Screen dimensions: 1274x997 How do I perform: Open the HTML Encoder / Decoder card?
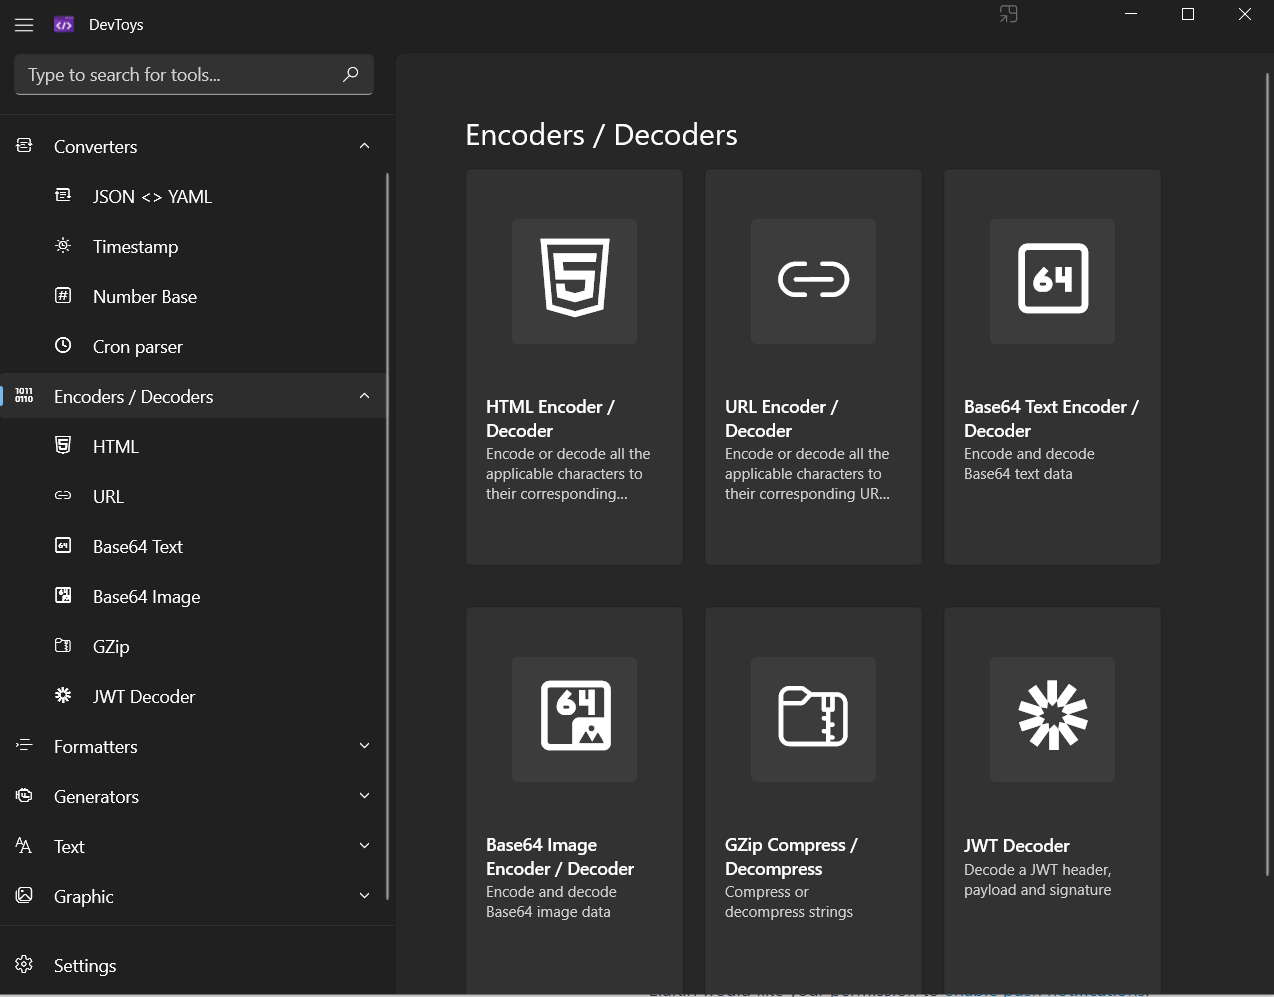[575, 367]
